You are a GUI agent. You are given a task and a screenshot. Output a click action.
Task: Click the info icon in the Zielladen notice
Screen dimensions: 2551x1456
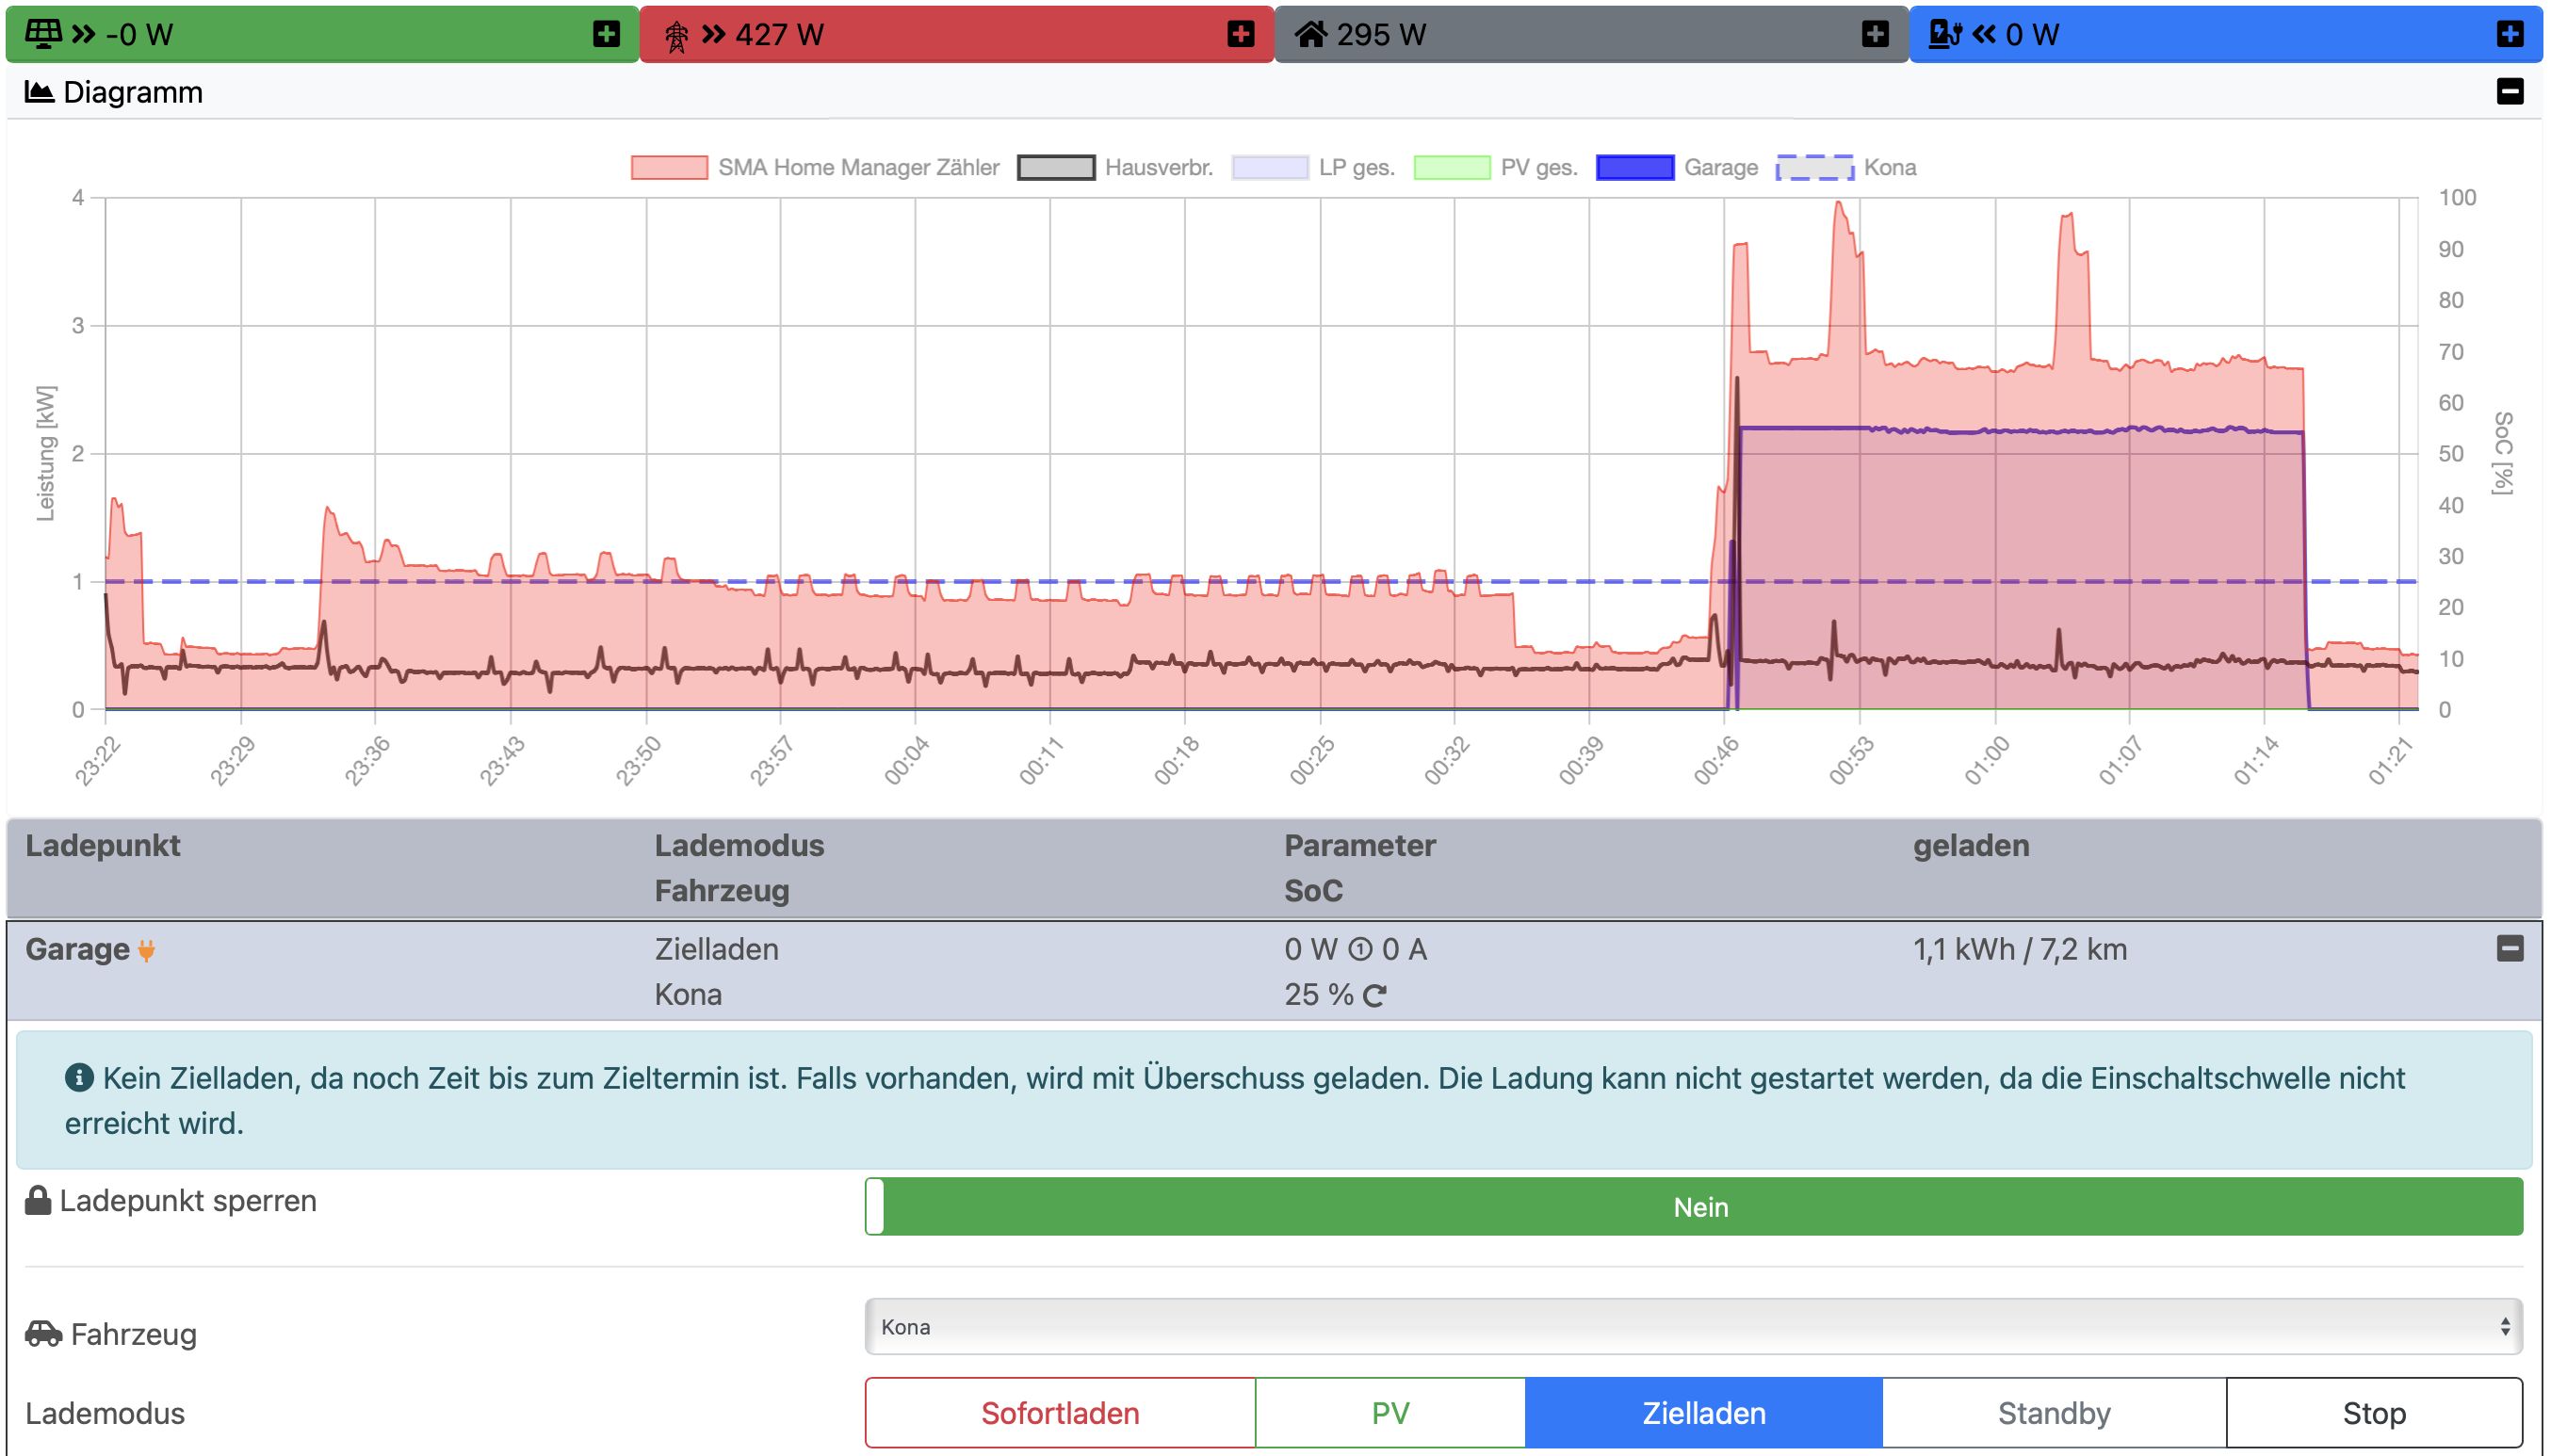point(79,1078)
